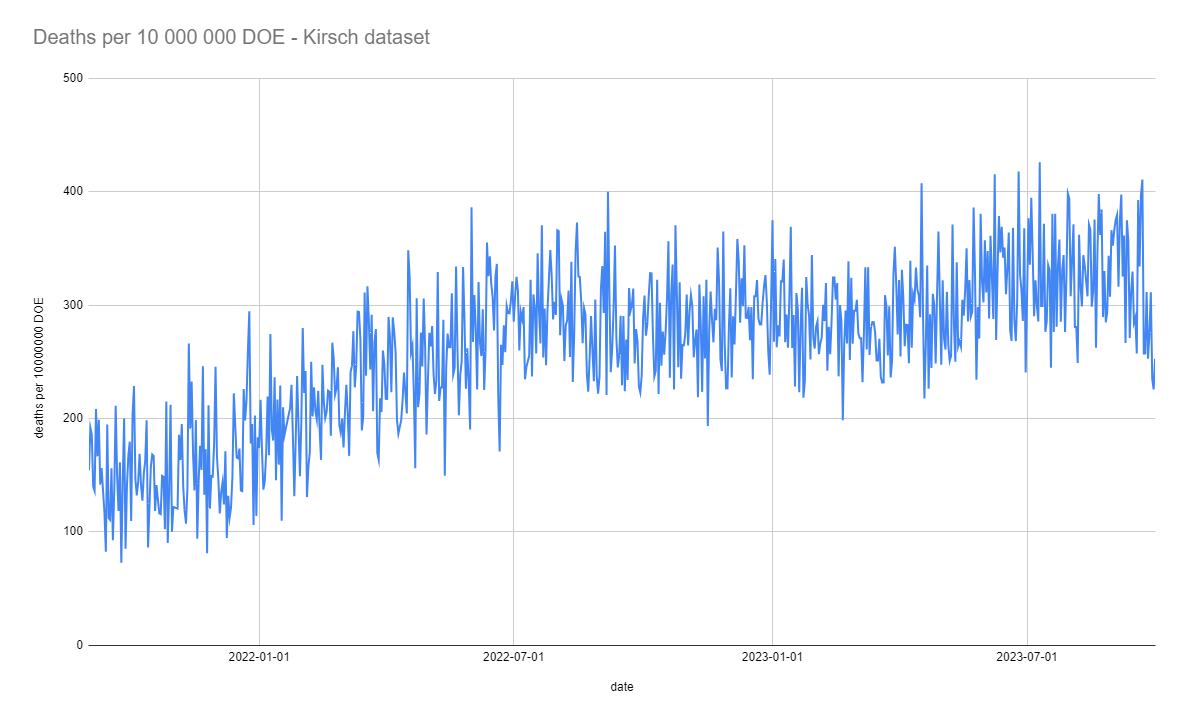Select the tall spike reaching 400 after 2022-07-01
This screenshot has width=1185, height=725.
point(607,192)
